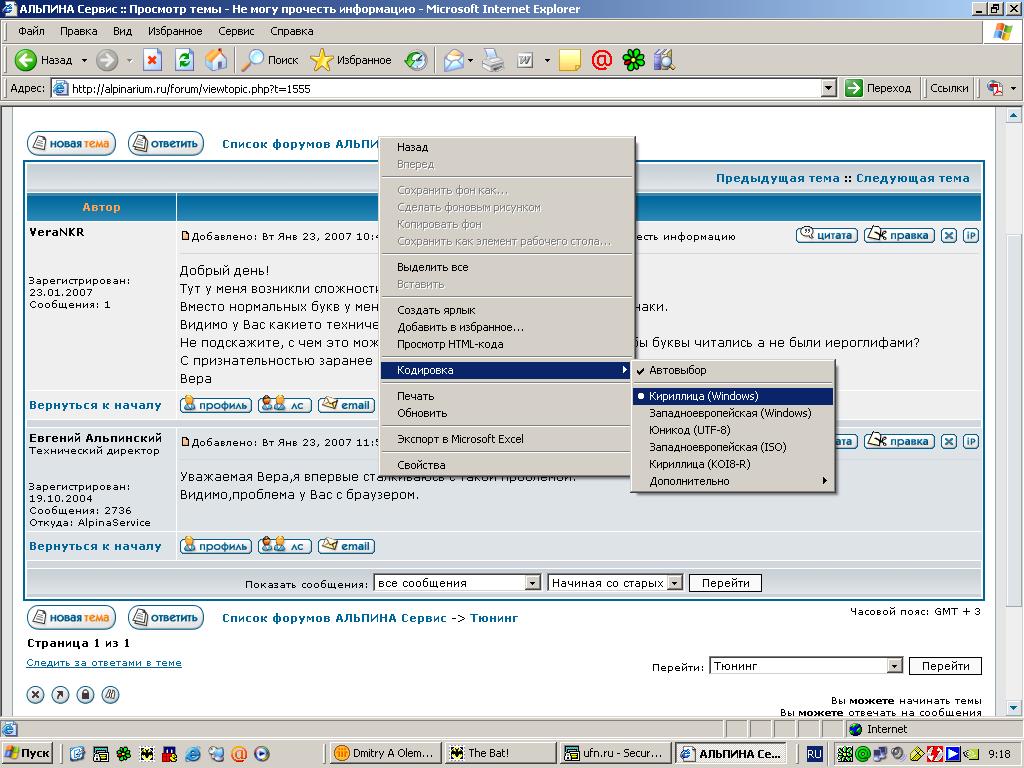Click the Следующая тема link
Screen dimensions: 1024x768
coord(912,178)
